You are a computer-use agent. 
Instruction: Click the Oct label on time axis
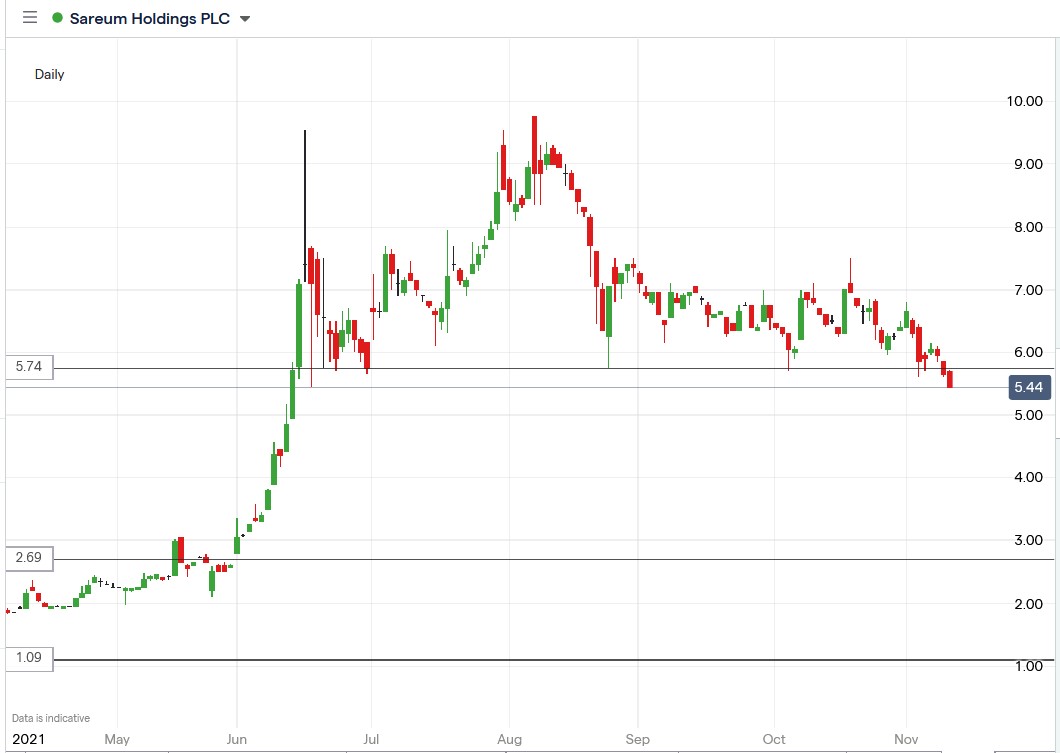coord(774,739)
